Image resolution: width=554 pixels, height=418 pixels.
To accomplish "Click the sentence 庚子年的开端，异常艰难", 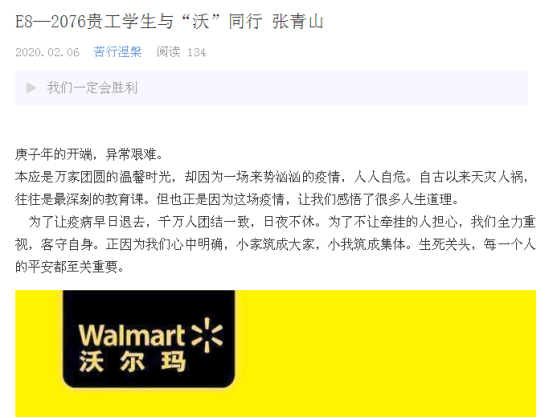I will (88, 154).
